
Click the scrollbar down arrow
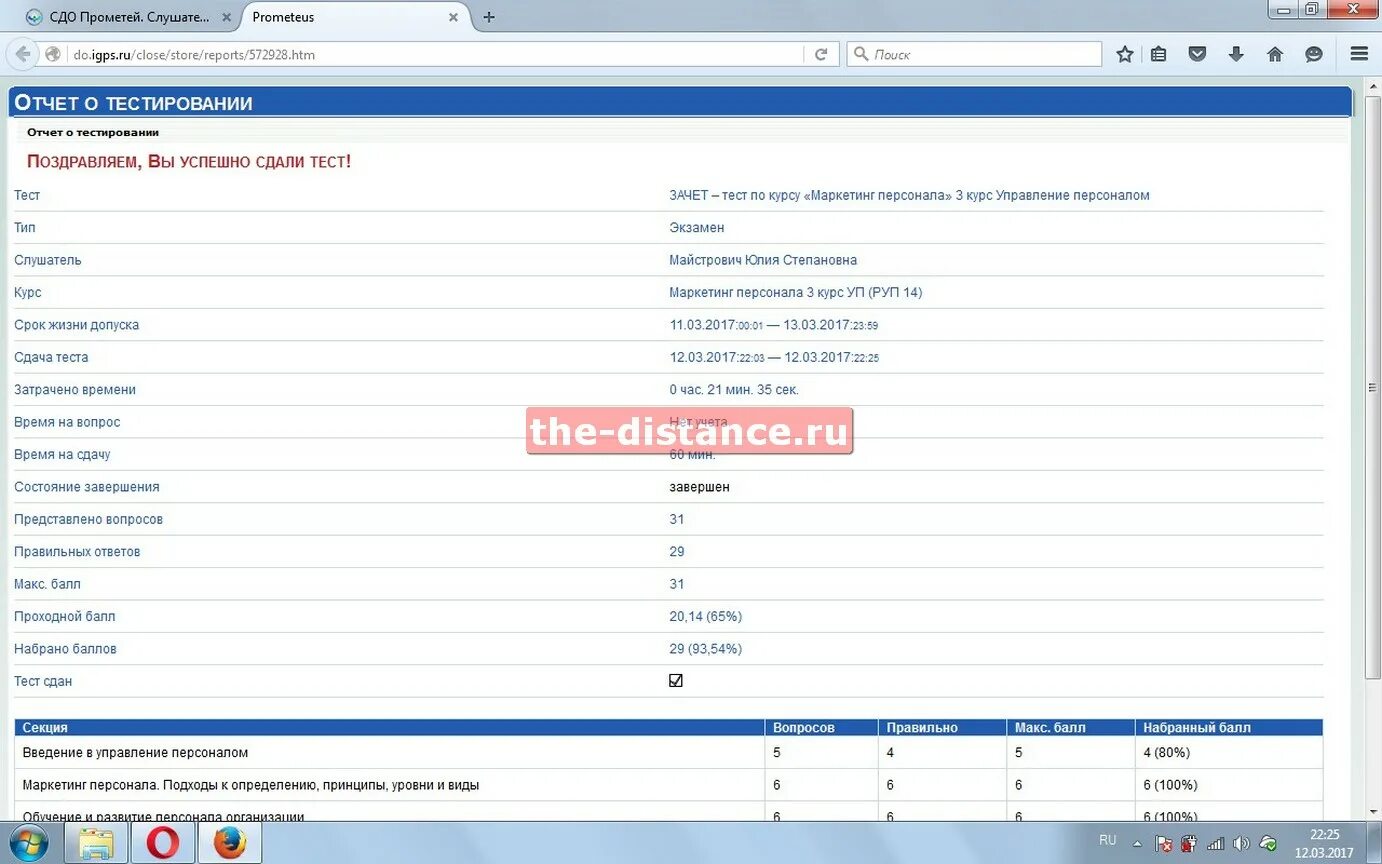(1374, 810)
